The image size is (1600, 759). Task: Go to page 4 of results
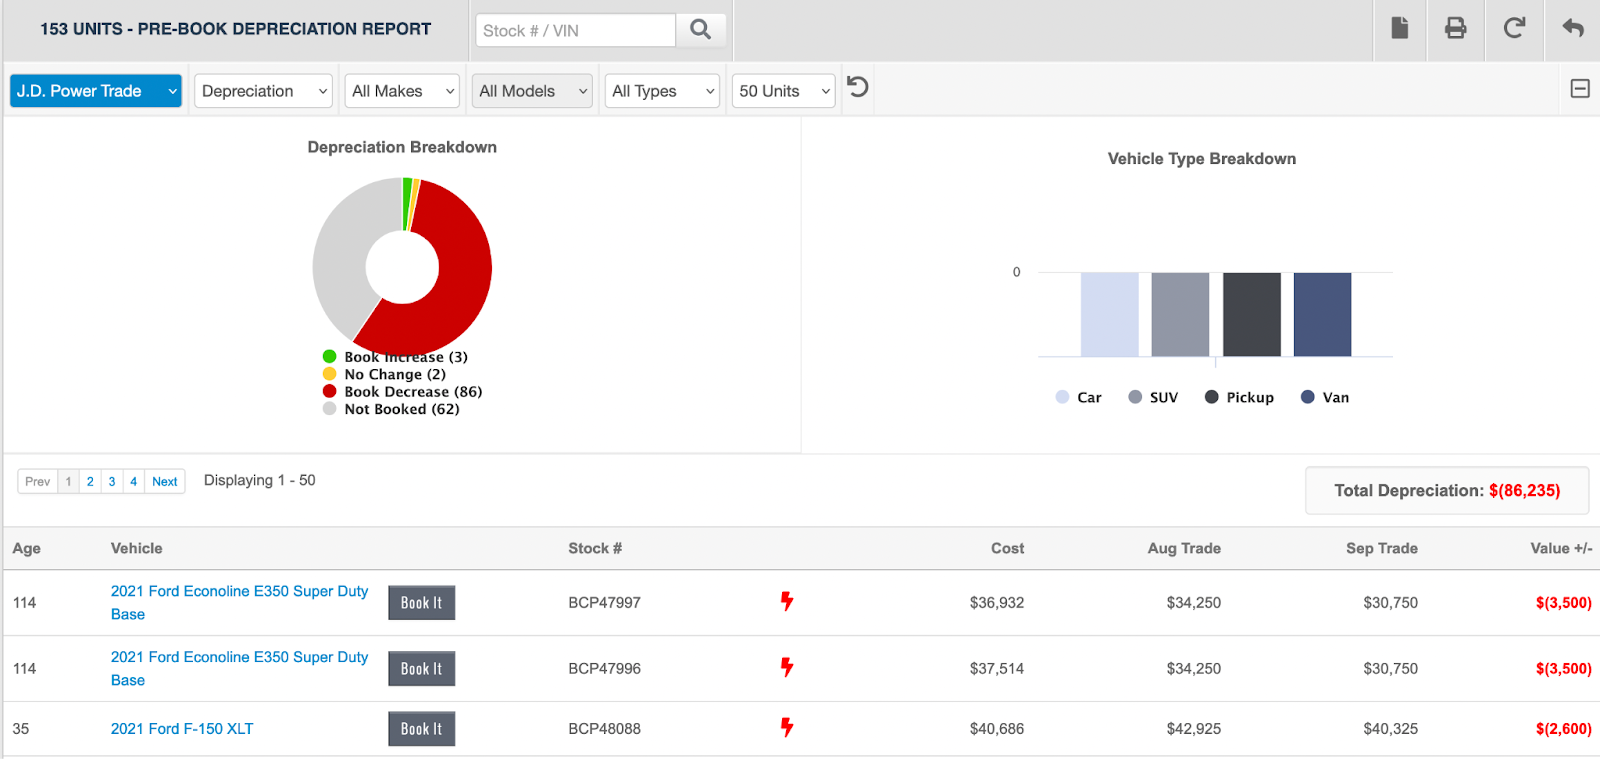click(134, 481)
